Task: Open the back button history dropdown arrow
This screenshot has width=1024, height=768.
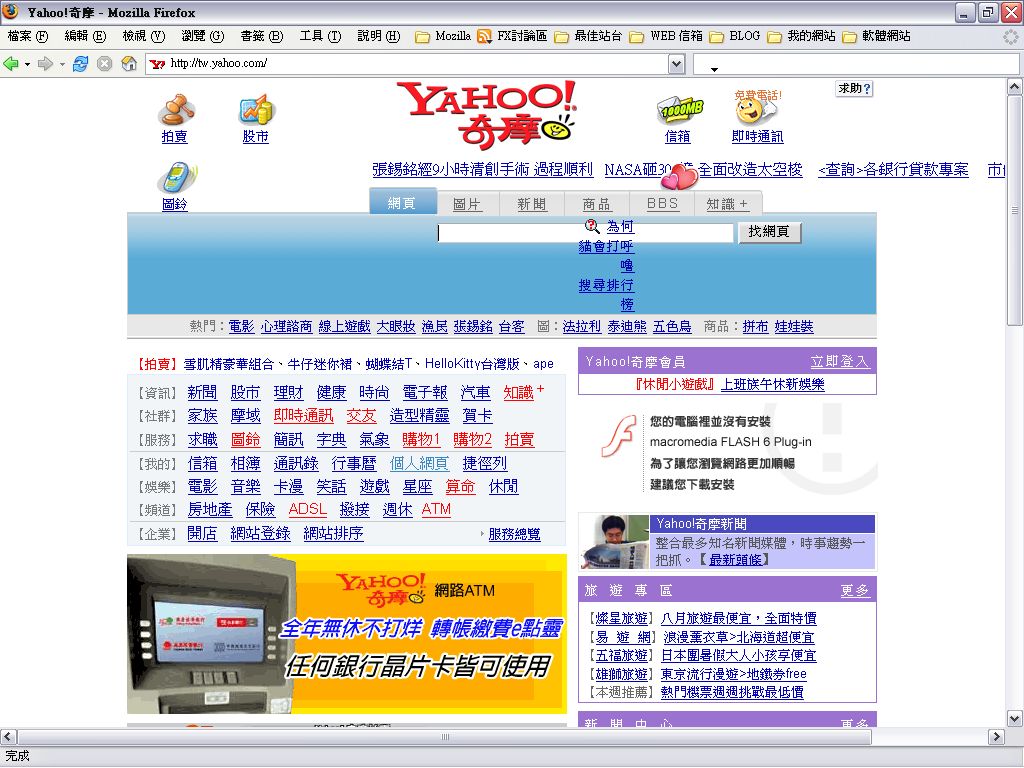Action: [27, 64]
